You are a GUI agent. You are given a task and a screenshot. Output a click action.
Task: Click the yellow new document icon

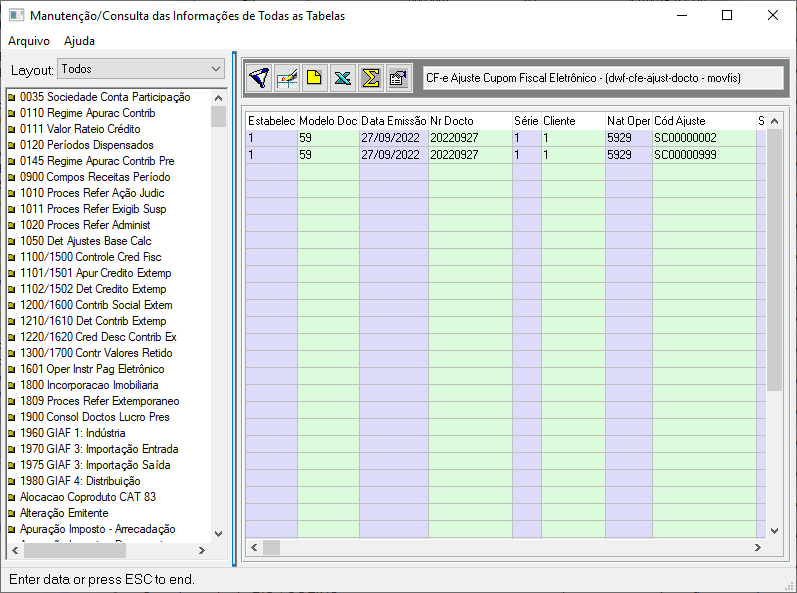(x=315, y=78)
